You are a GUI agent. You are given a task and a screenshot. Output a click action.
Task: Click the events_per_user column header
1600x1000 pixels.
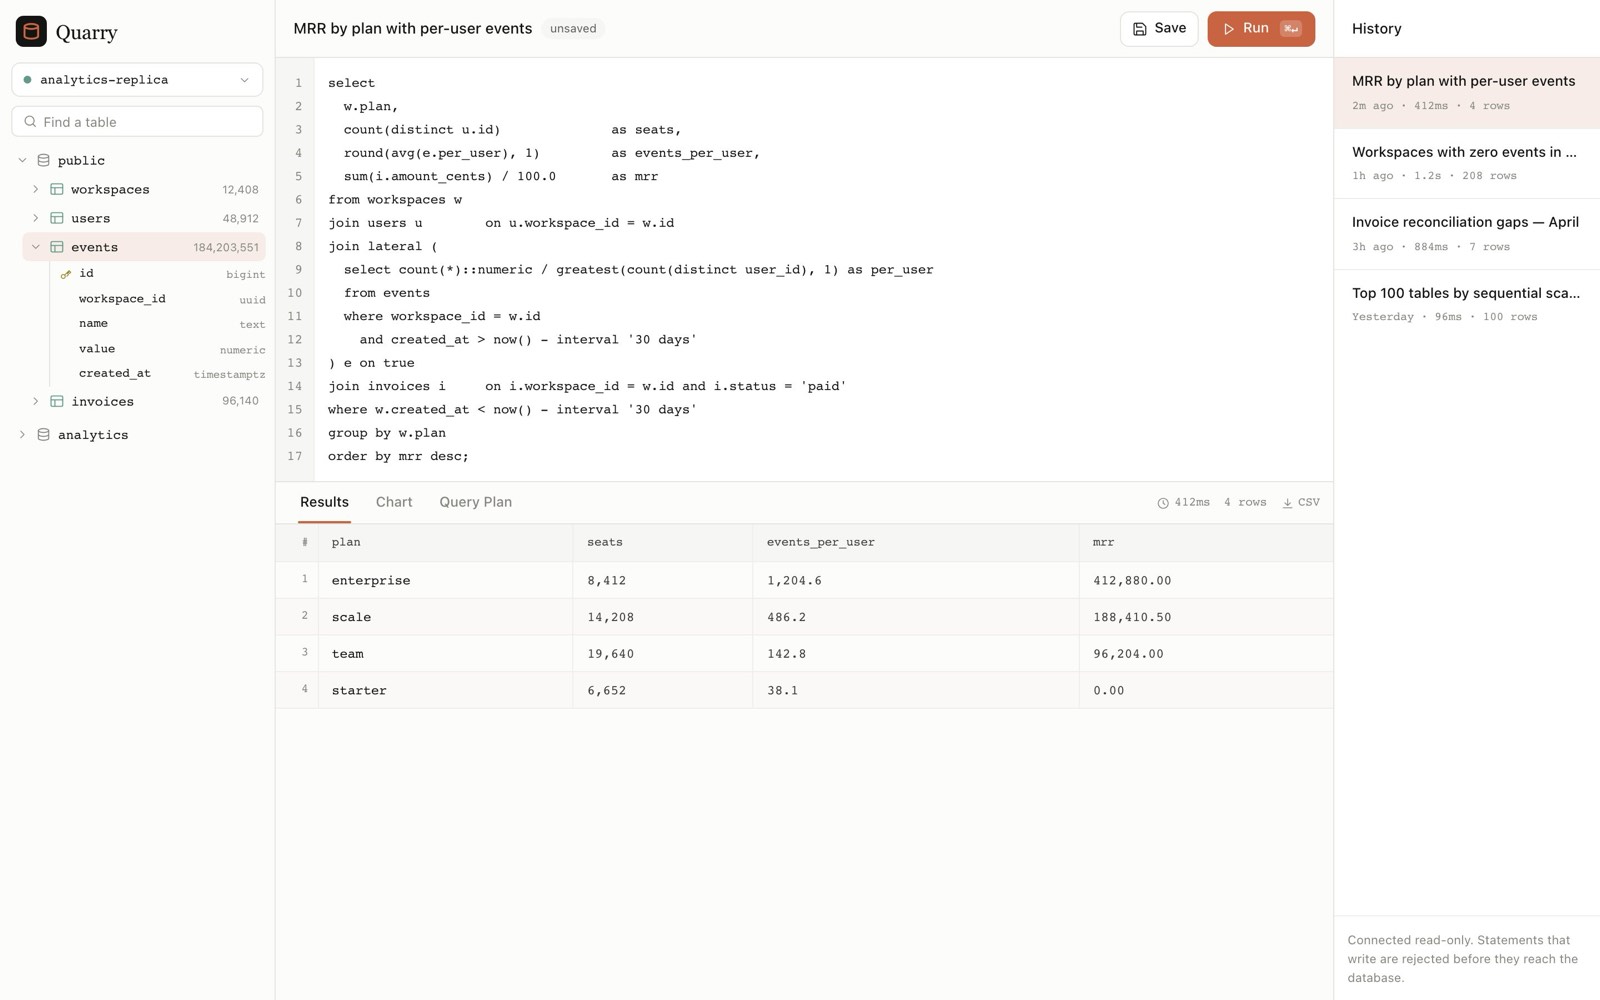click(x=916, y=542)
